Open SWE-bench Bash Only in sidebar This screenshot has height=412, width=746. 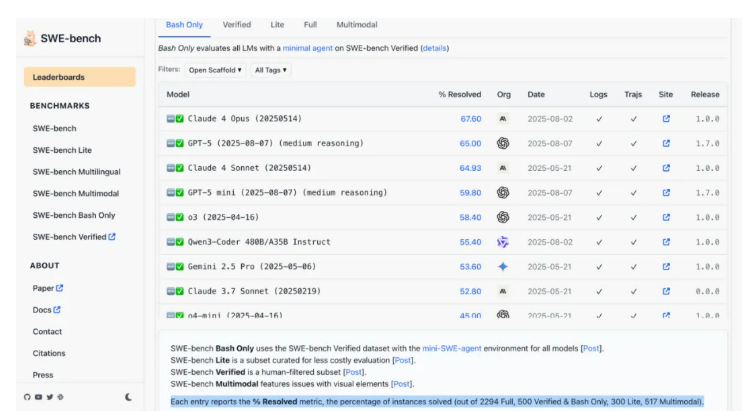[74, 216]
